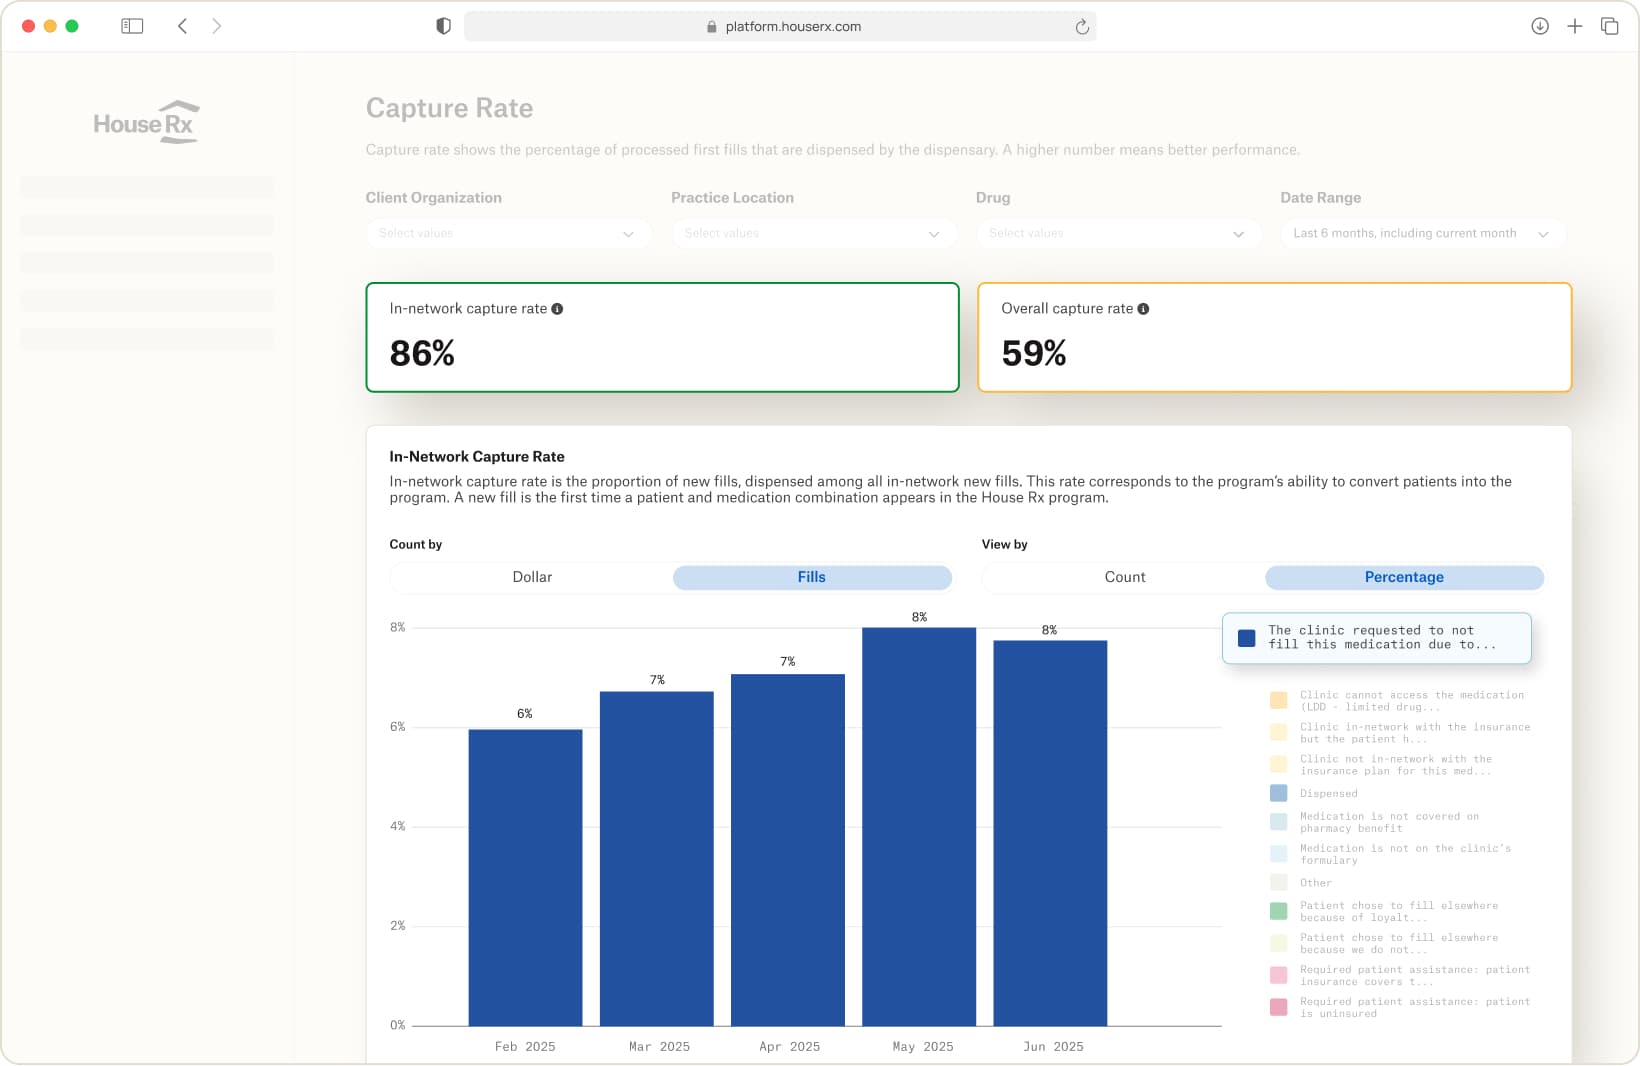Screen dimensions: 1640x1066
Task: Reload the page with refresh icon
Action: coord(1081,27)
